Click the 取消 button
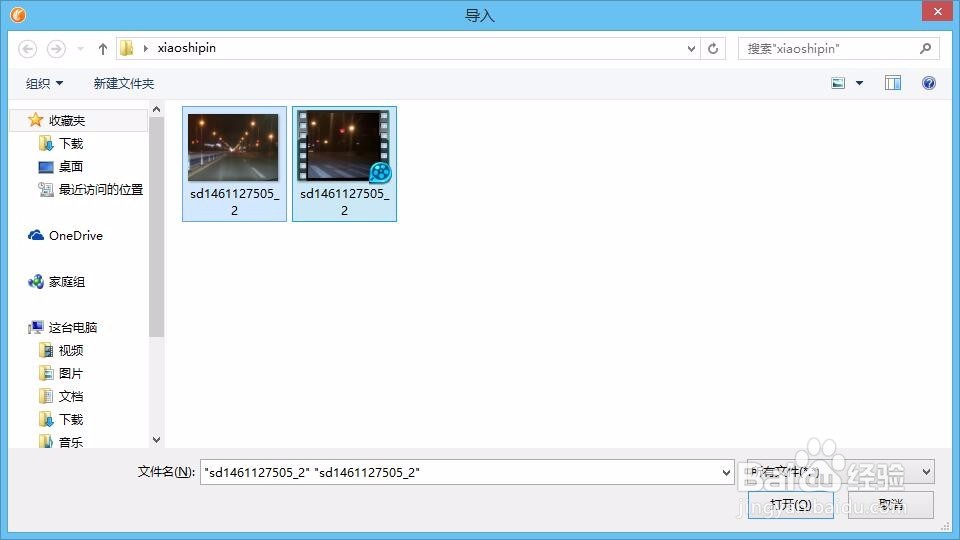Image resolution: width=960 pixels, height=540 pixels. pos(891,504)
